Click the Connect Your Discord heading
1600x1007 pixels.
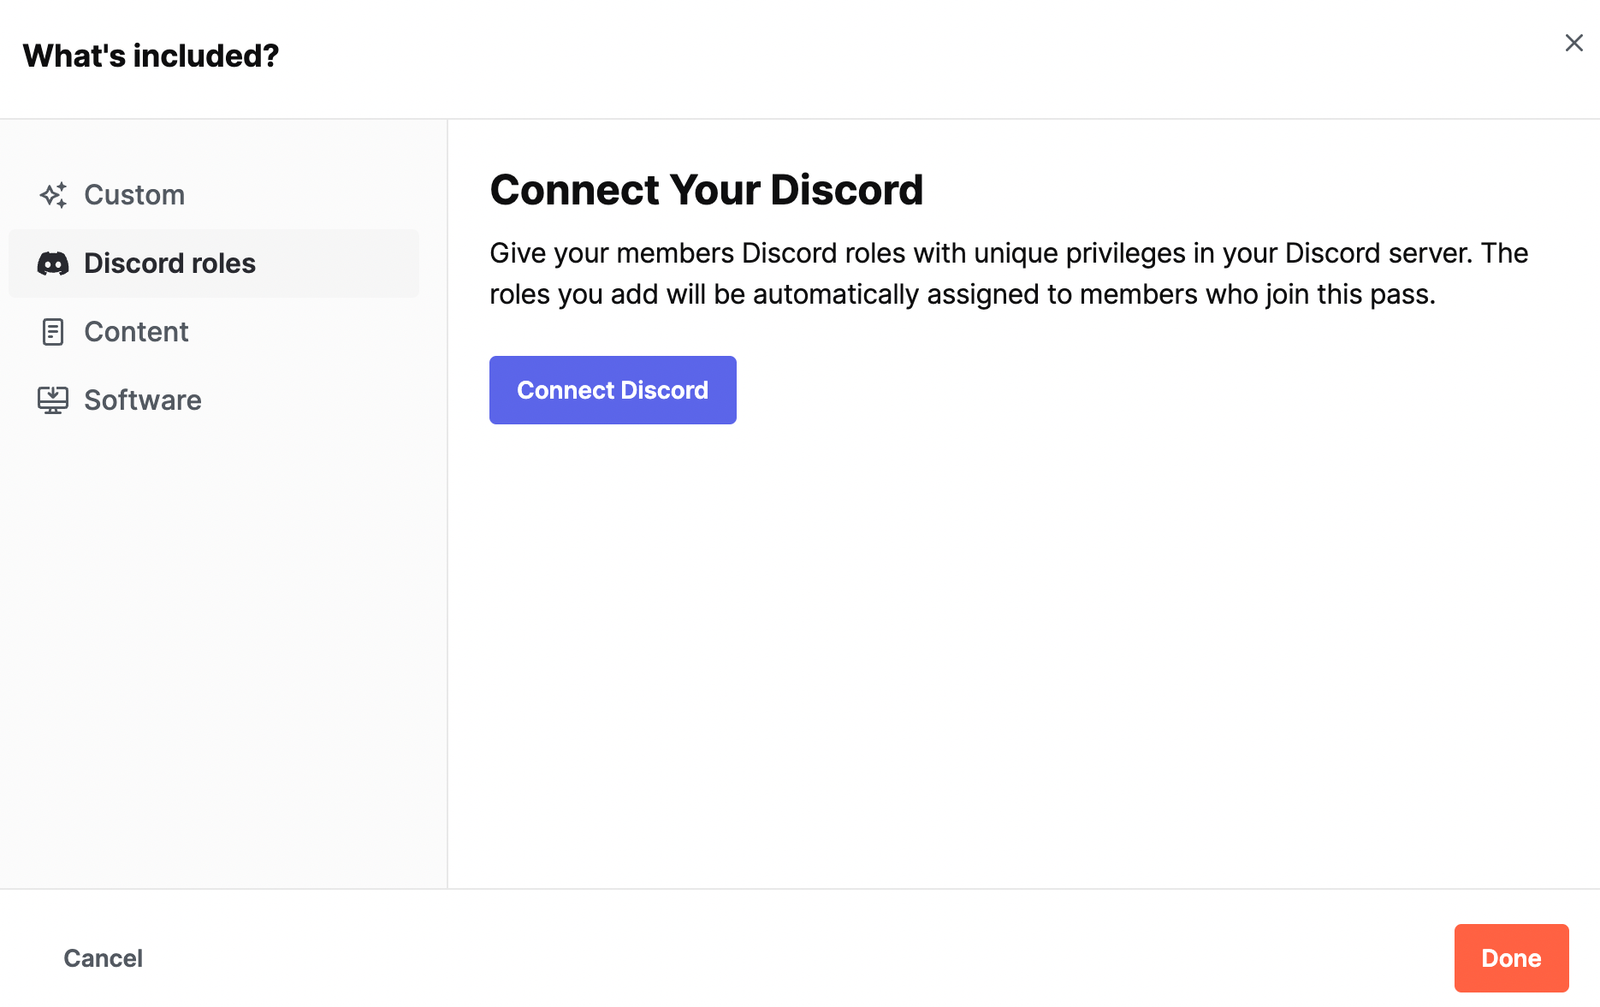706,190
